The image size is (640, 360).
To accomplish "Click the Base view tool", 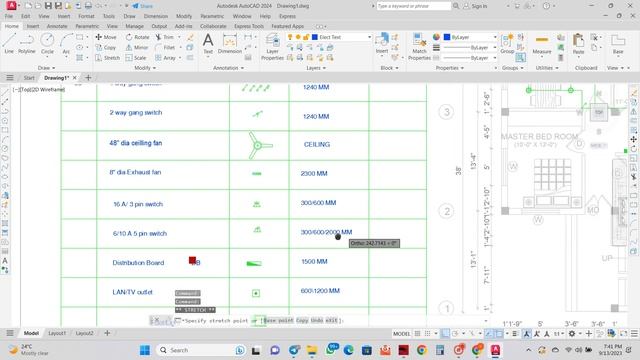I will [618, 44].
